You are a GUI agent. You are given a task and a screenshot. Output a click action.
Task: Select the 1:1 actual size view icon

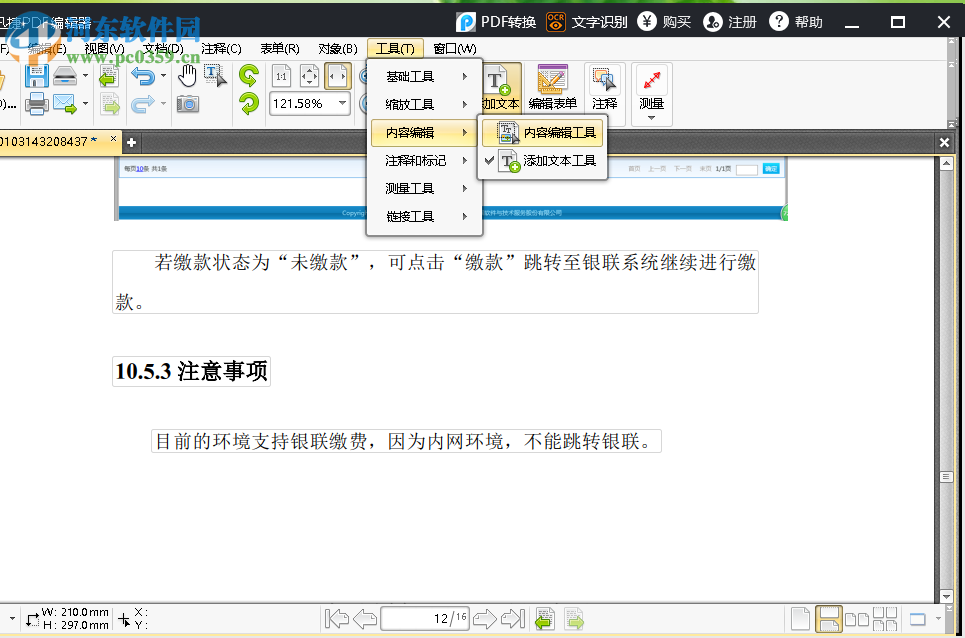point(281,75)
